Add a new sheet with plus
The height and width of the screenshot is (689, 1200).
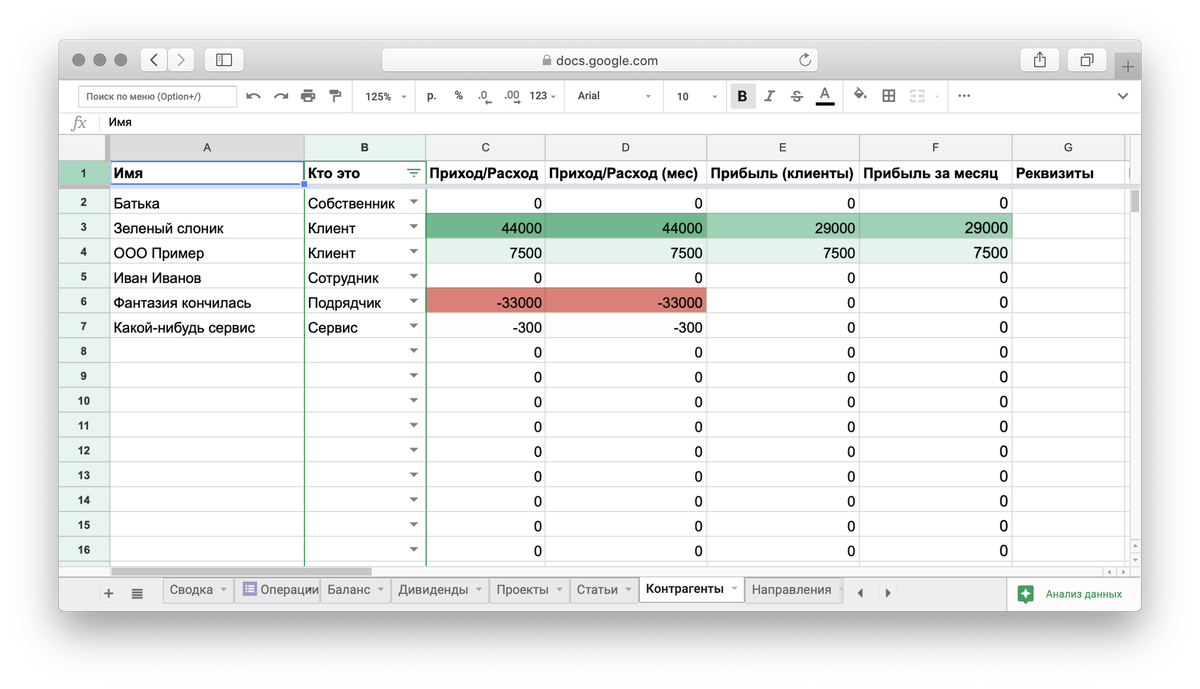(109, 593)
